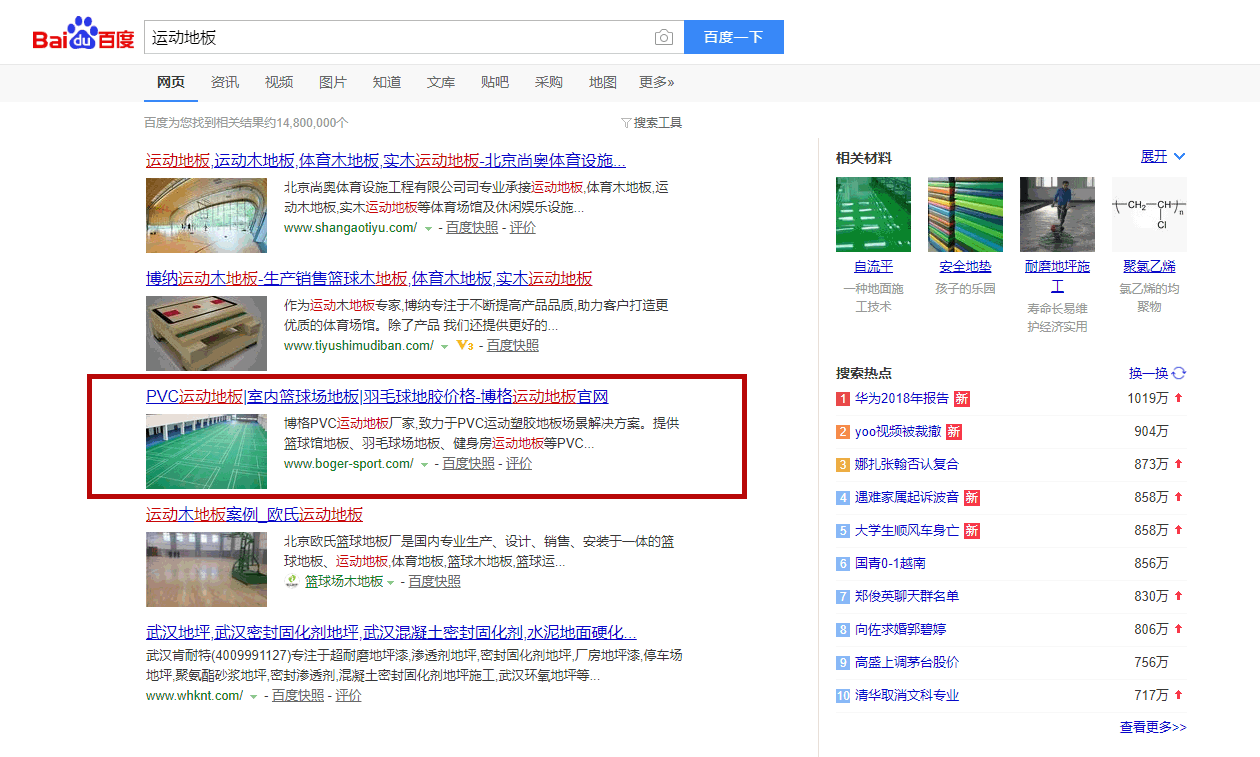Screen dimensions: 1260x757
Task: Switch to the 贴吧 tab
Action: pyautogui.click(x=495, y=82)
